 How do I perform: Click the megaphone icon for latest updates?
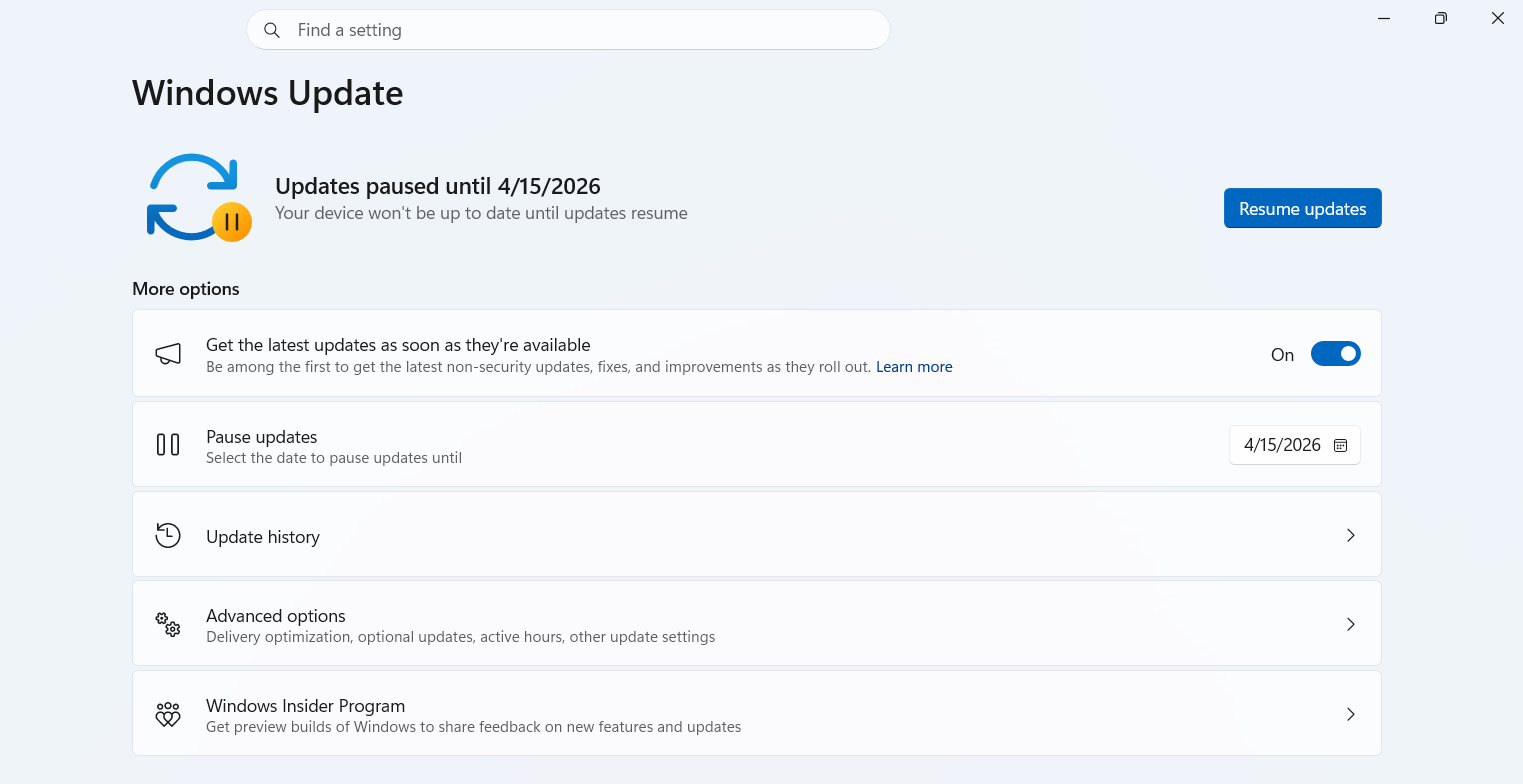pyautogui.click(x=168, y=354)
